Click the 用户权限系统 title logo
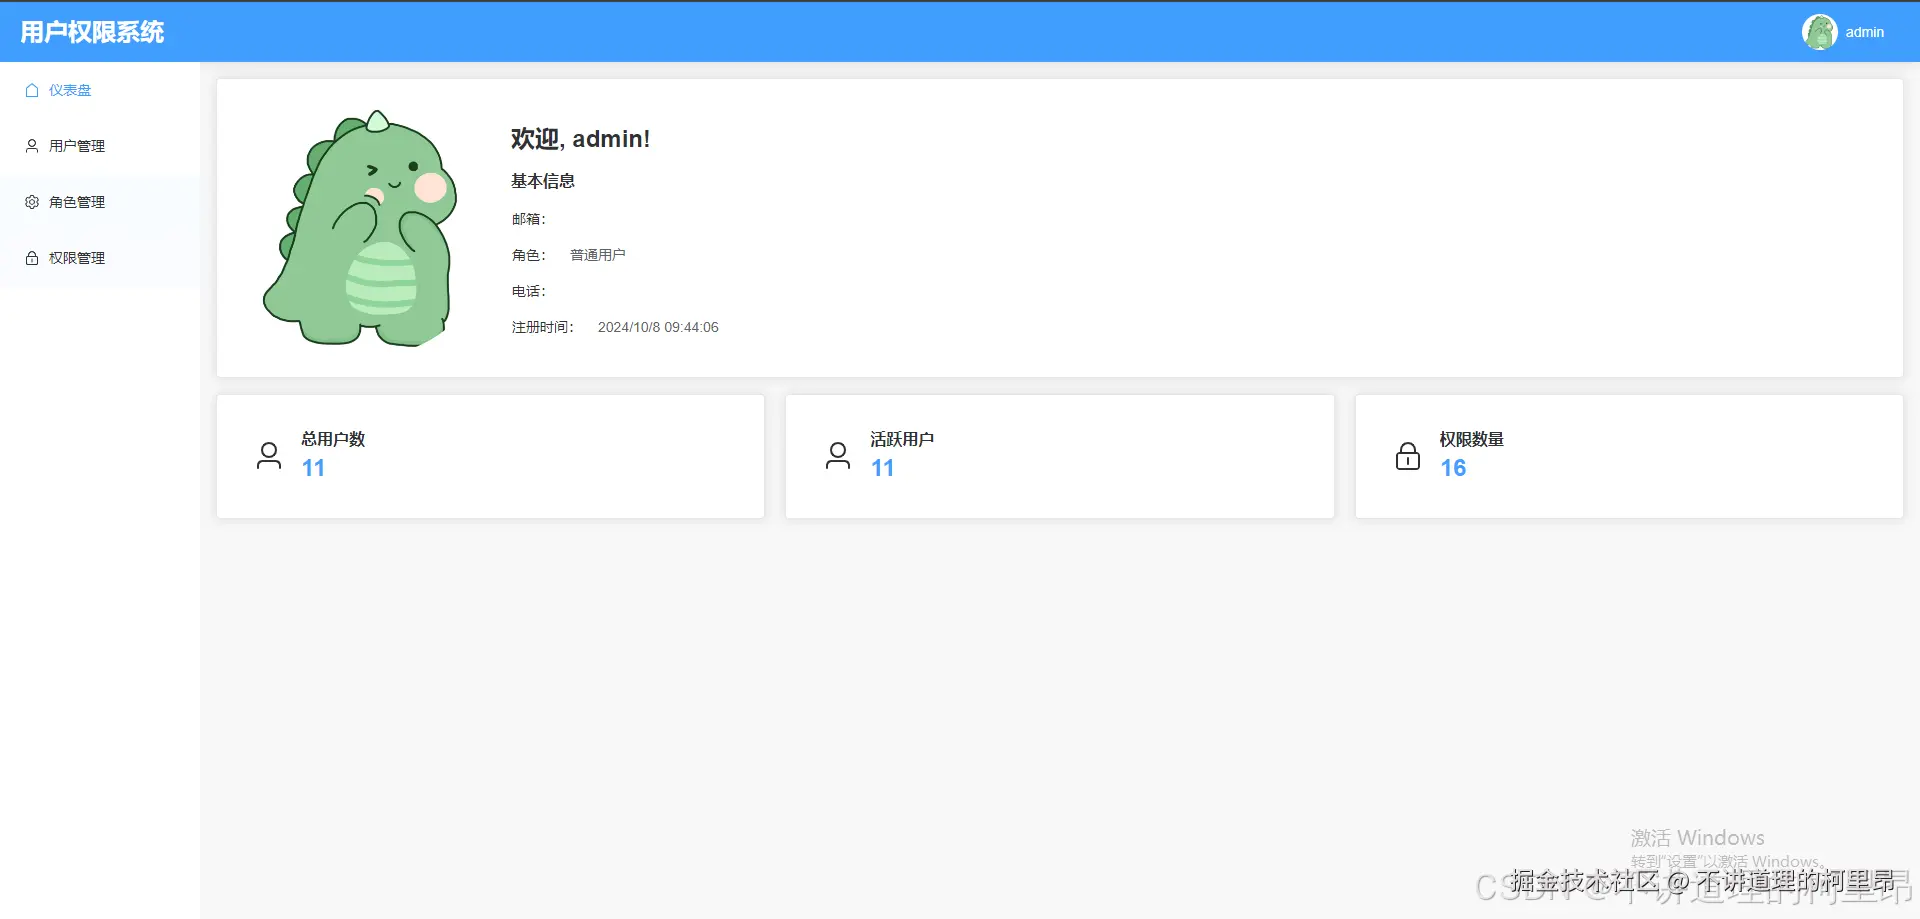The image size is (1920, 919). [92, 32]
